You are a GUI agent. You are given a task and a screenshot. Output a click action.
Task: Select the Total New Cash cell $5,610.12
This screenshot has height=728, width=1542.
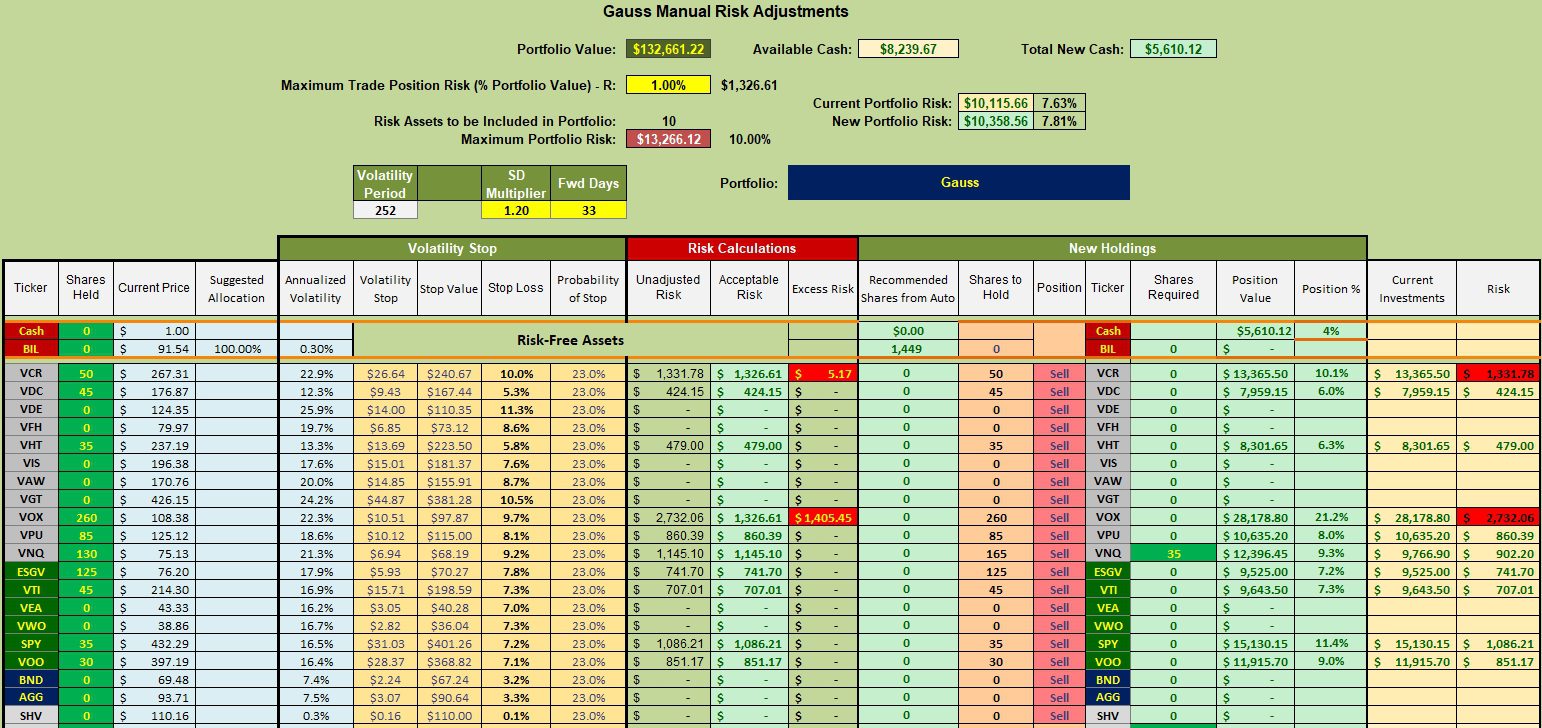pos(1173,49)
